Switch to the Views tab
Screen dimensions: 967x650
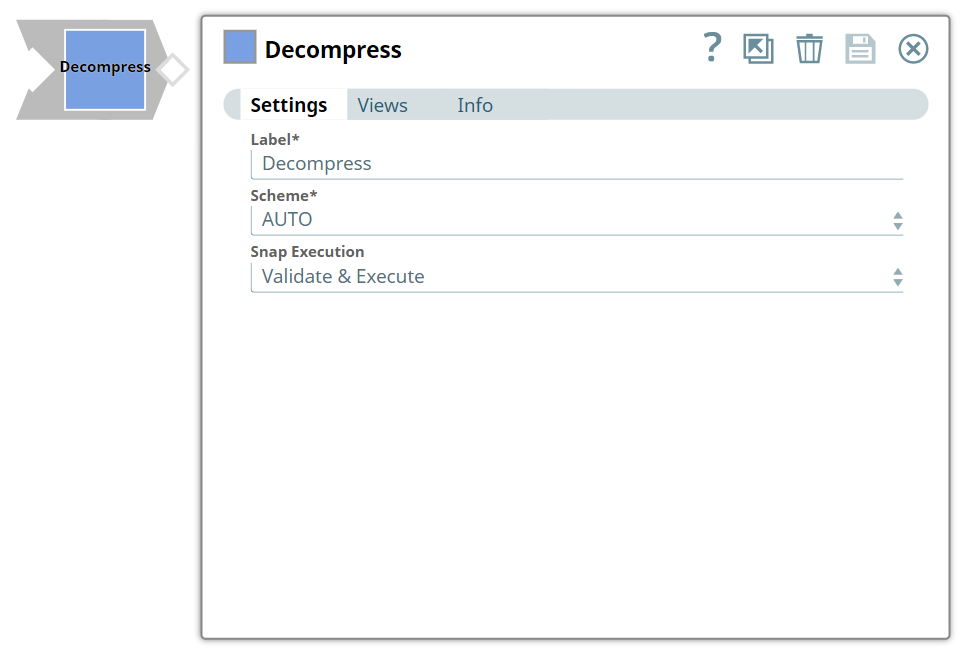[x=382, y=105]
